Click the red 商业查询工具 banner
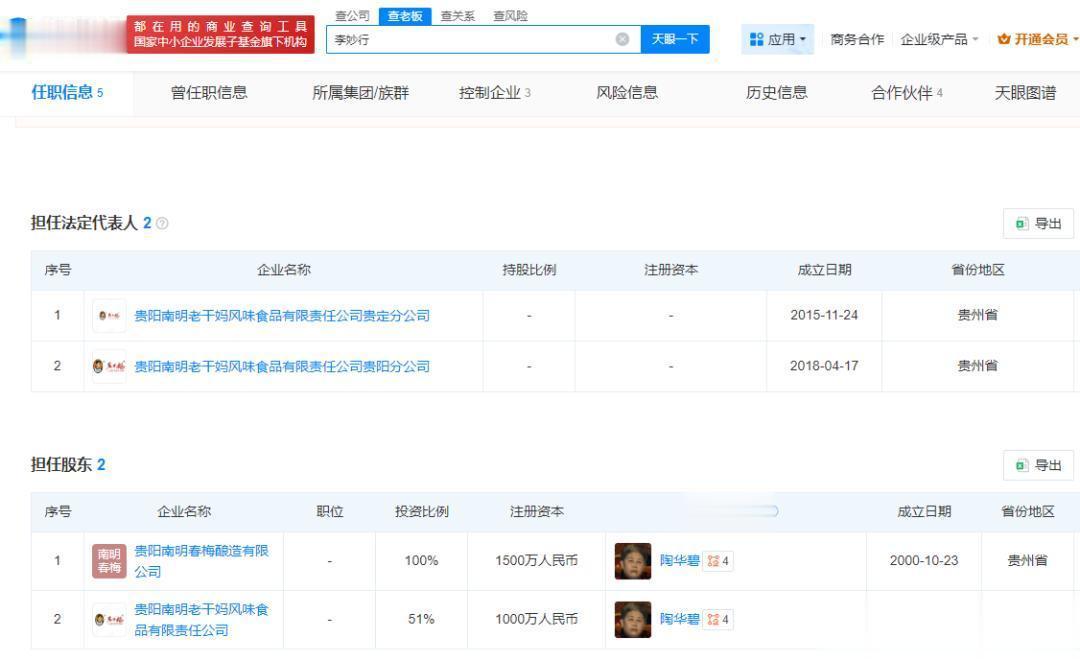Image resolution: width=1080 pixels, height=661 pixels. 220,34
